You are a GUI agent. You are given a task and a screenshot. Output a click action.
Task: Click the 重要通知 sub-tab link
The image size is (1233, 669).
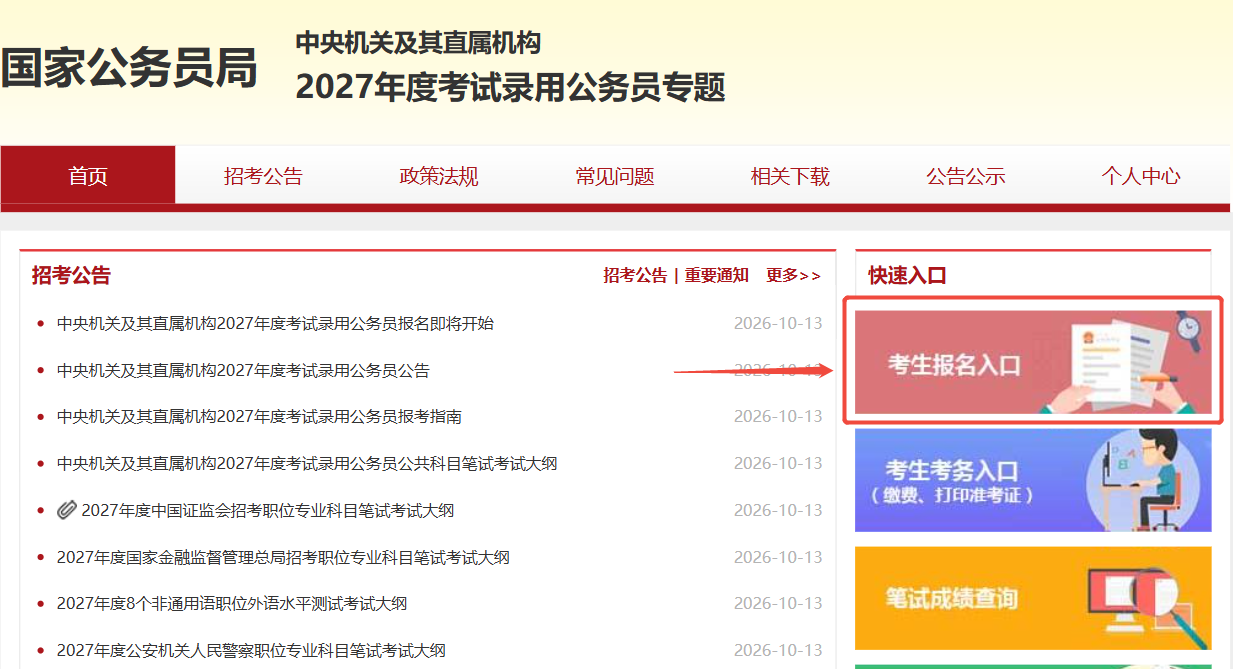point(716,275)
